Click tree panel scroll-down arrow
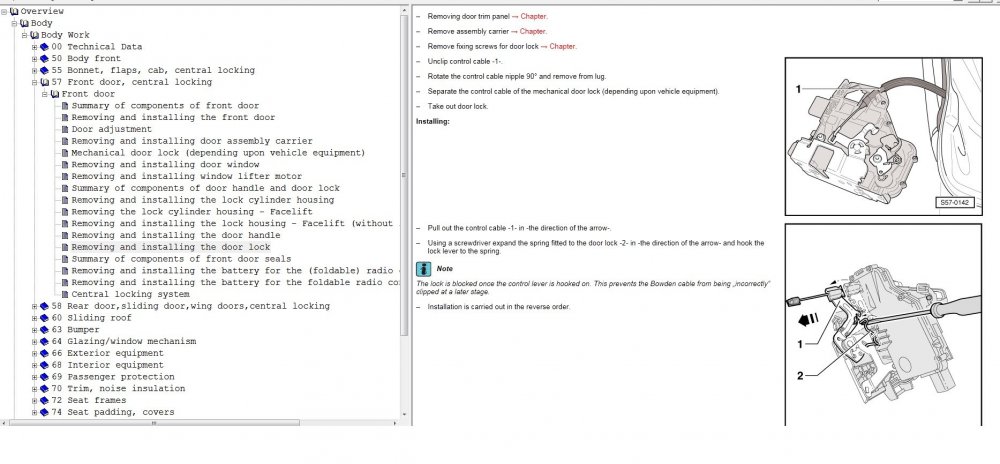 404,414
